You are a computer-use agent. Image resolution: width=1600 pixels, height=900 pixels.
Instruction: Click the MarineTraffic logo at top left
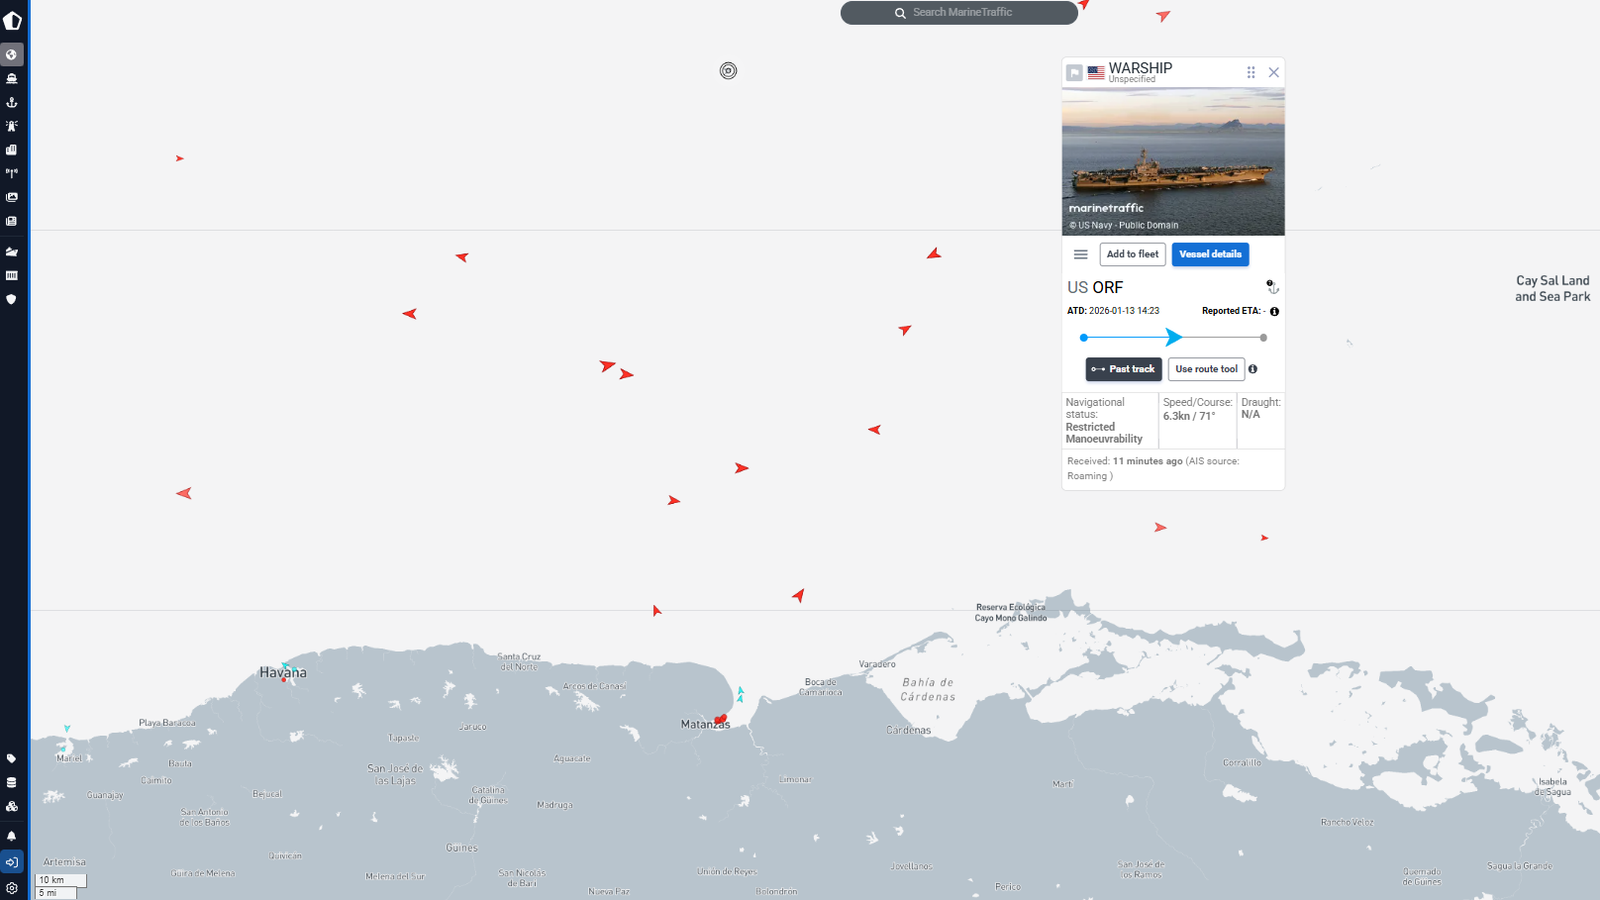click(x=13, y=21)
